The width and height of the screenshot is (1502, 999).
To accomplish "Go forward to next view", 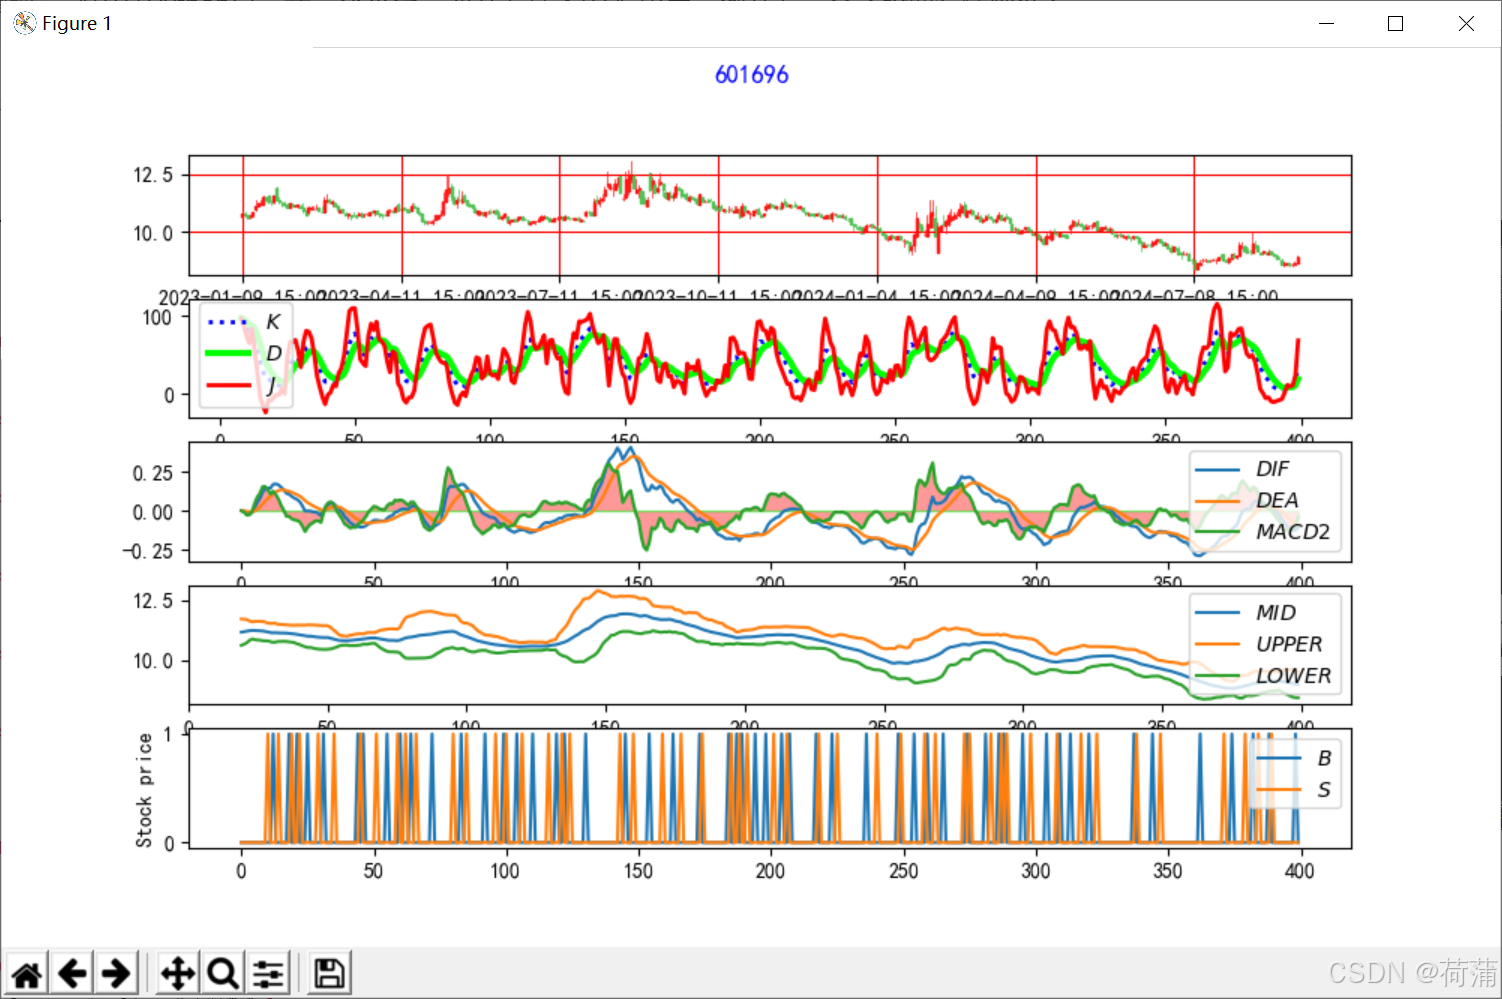I will click(x=117, y=973).
